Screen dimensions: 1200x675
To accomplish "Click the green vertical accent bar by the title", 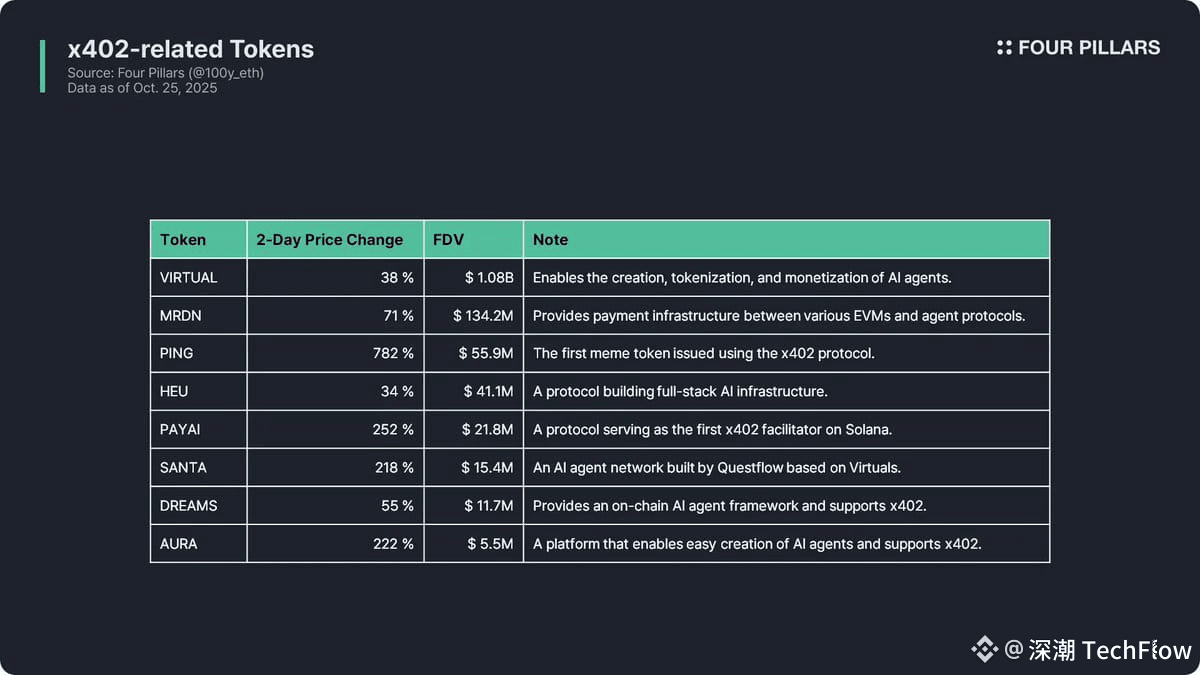I will pyautogui.click(x=42, y=66).
